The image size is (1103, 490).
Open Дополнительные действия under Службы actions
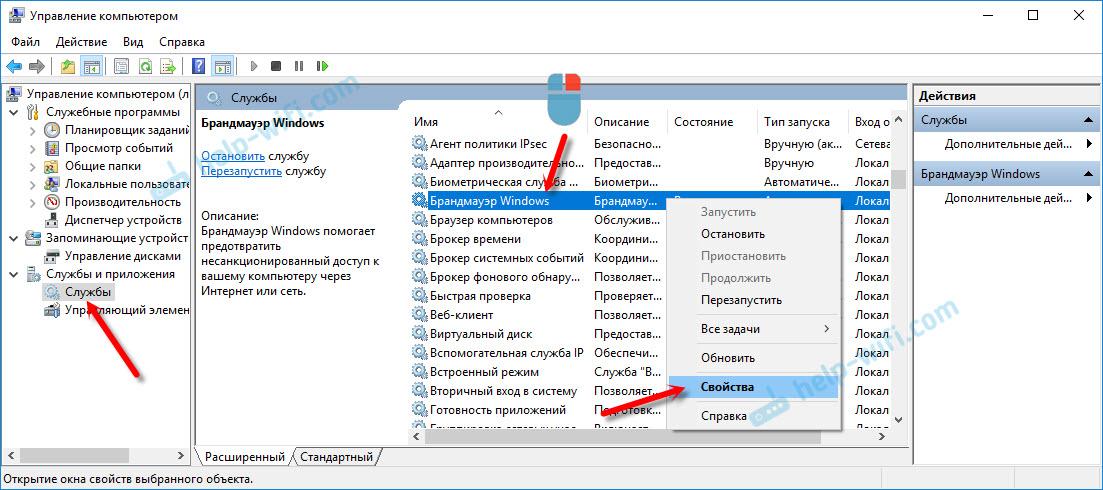pyautogui.click(x=1008, y=144)
